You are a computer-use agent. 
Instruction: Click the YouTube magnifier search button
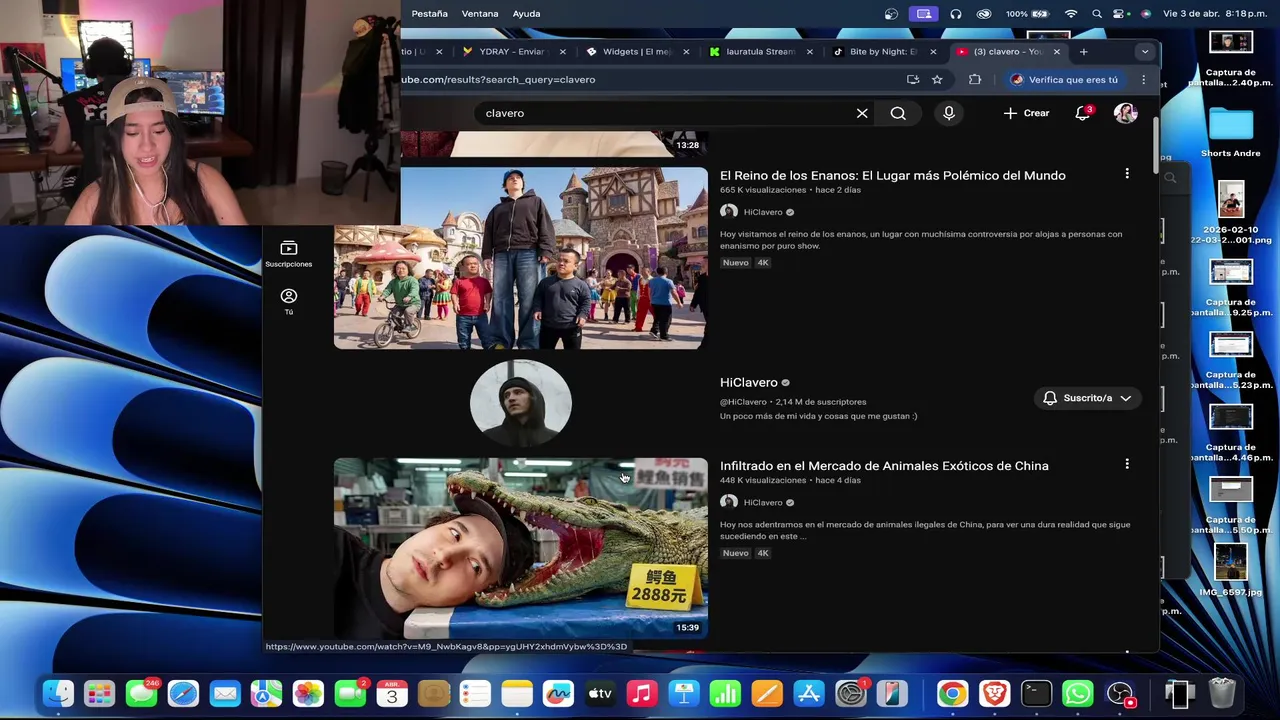click(x=898, y=113)
